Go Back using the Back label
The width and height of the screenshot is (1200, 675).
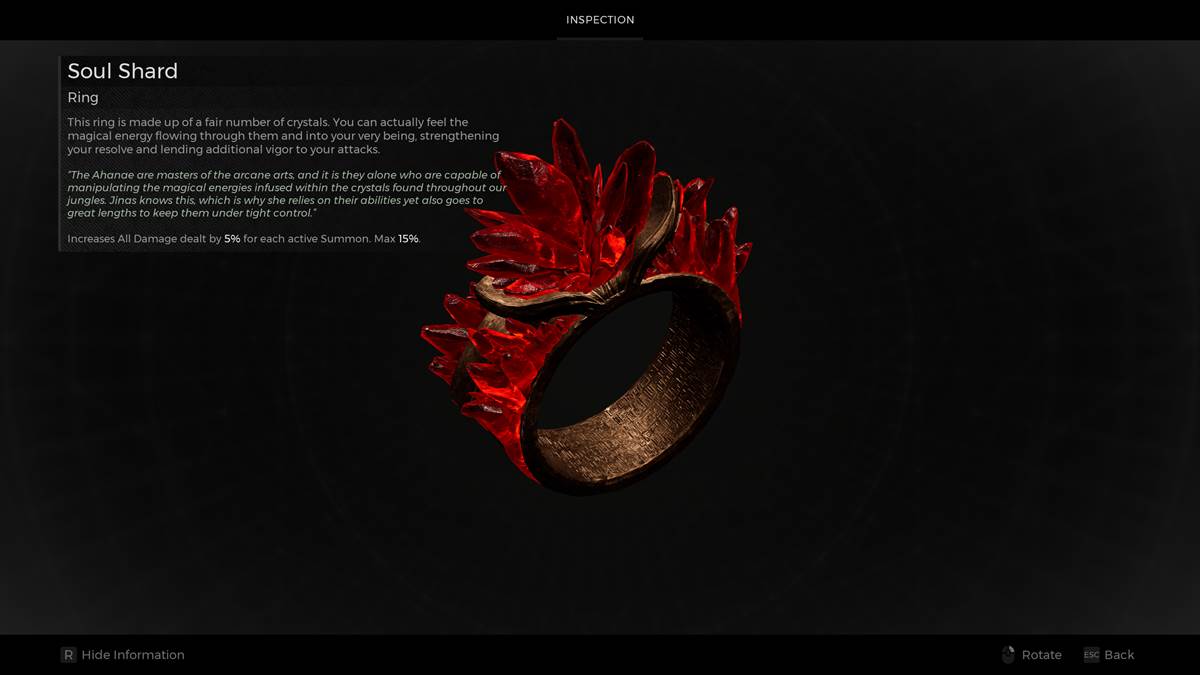tap(1119, 655)
